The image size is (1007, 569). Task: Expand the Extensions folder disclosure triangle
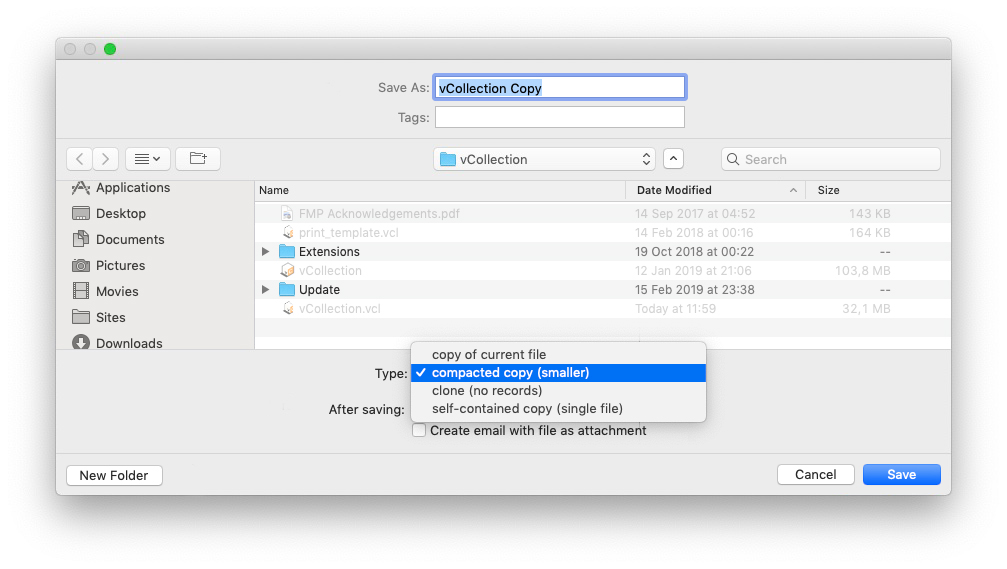pos(265,252)
